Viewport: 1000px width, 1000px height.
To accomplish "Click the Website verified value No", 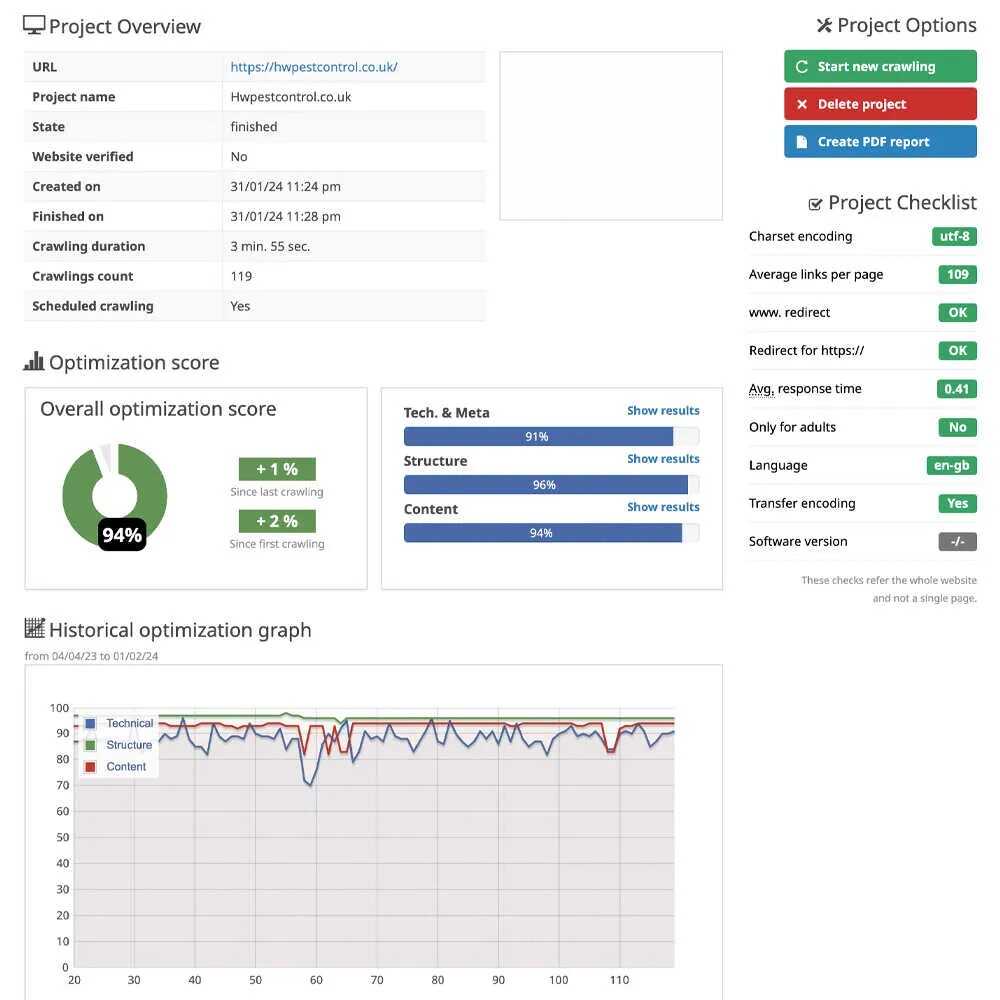I will (239, 157).
